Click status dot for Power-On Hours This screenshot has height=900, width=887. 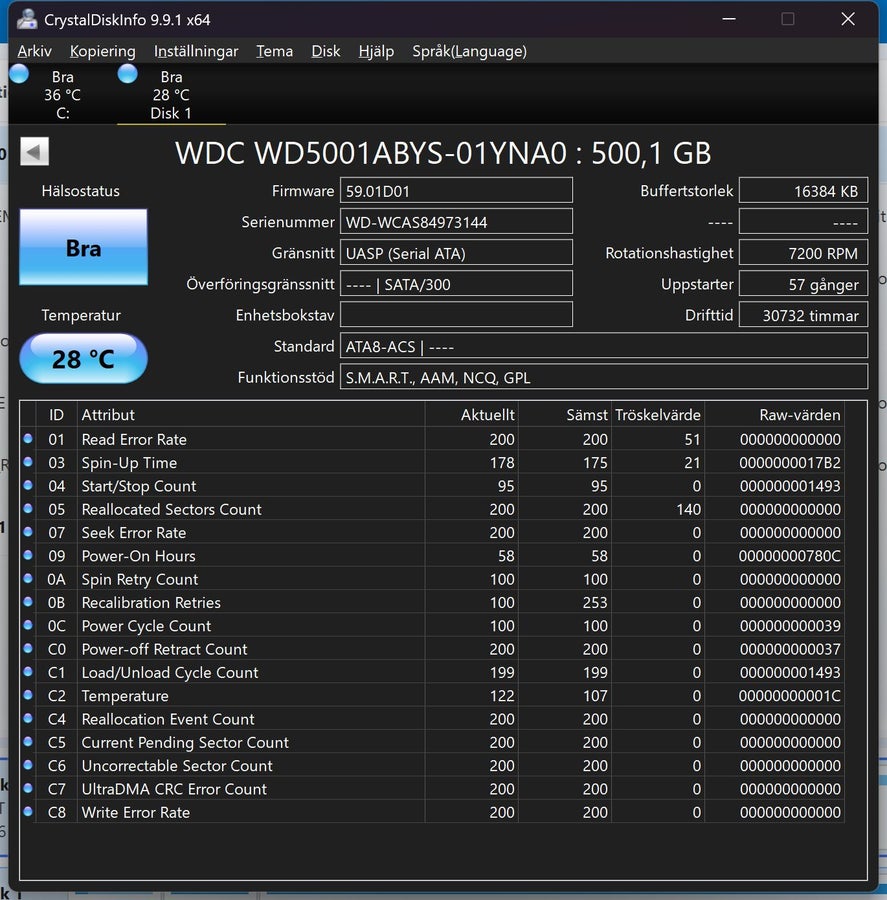pyautogui.click(x=28, y=555)
